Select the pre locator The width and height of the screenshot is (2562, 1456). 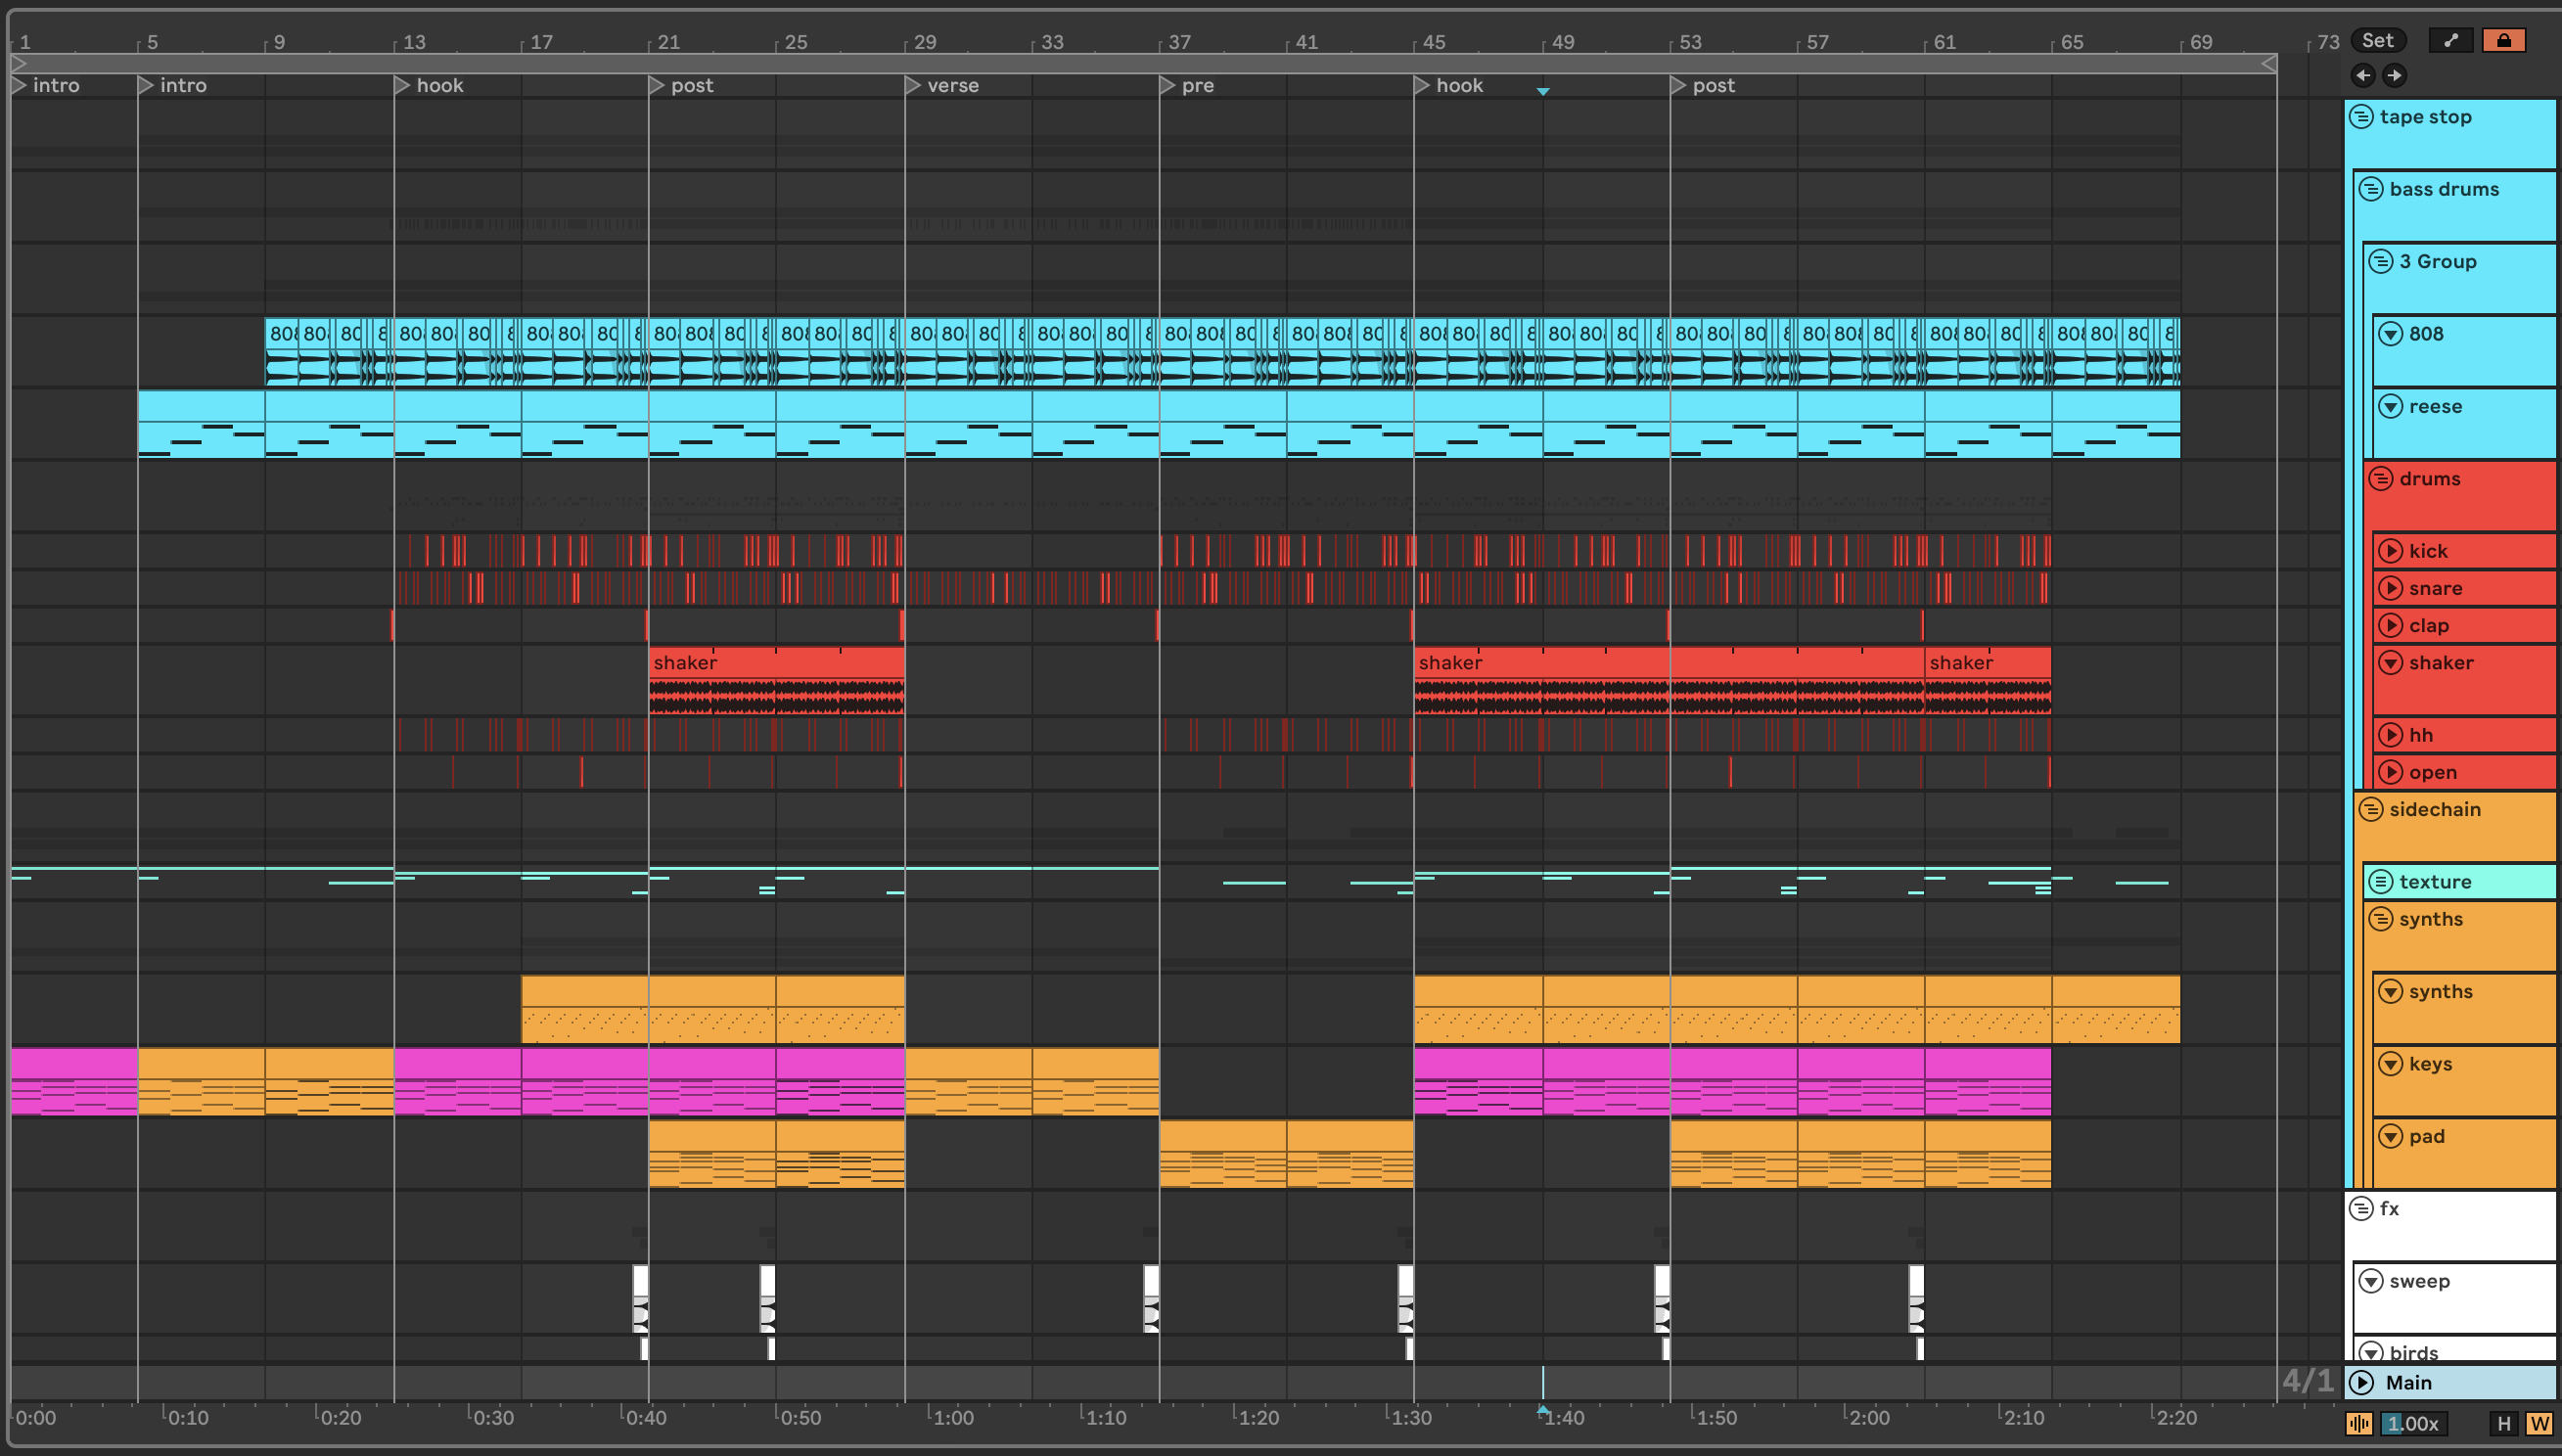point(1167,86)
